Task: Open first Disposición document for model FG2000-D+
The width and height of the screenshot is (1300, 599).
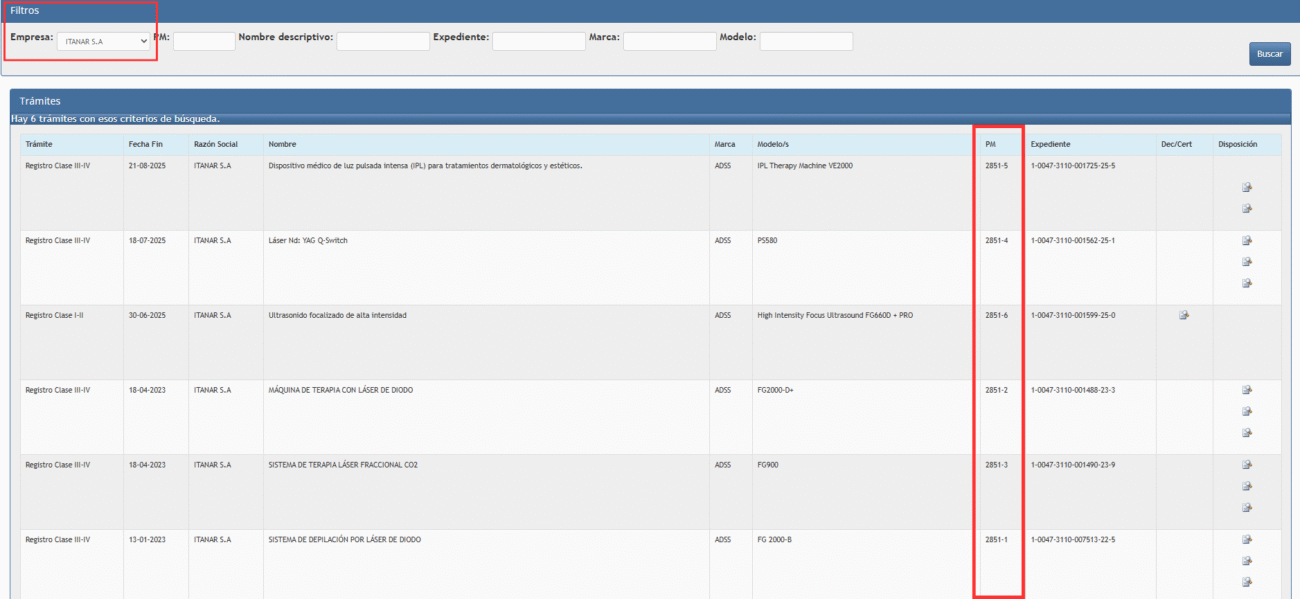Action: [1247, 390]
